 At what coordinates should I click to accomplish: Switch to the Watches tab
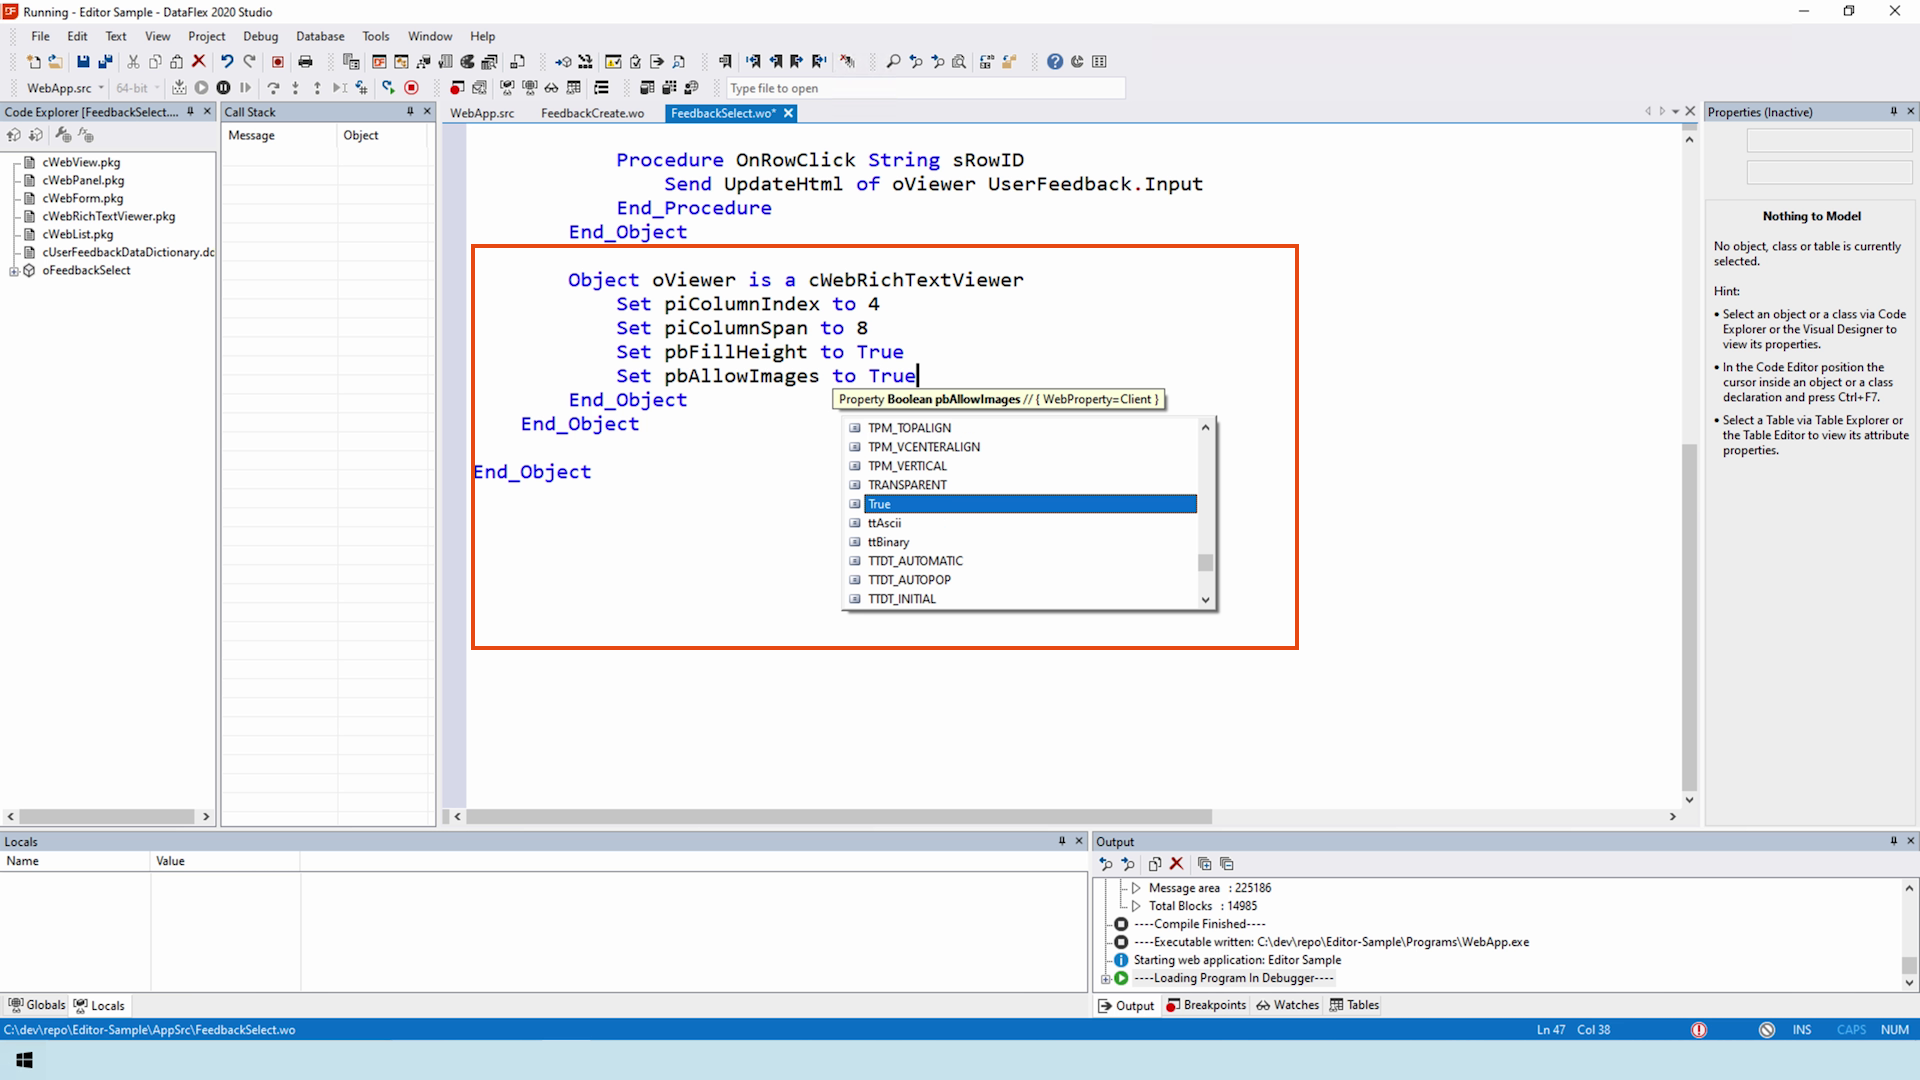(1288, 1005)
